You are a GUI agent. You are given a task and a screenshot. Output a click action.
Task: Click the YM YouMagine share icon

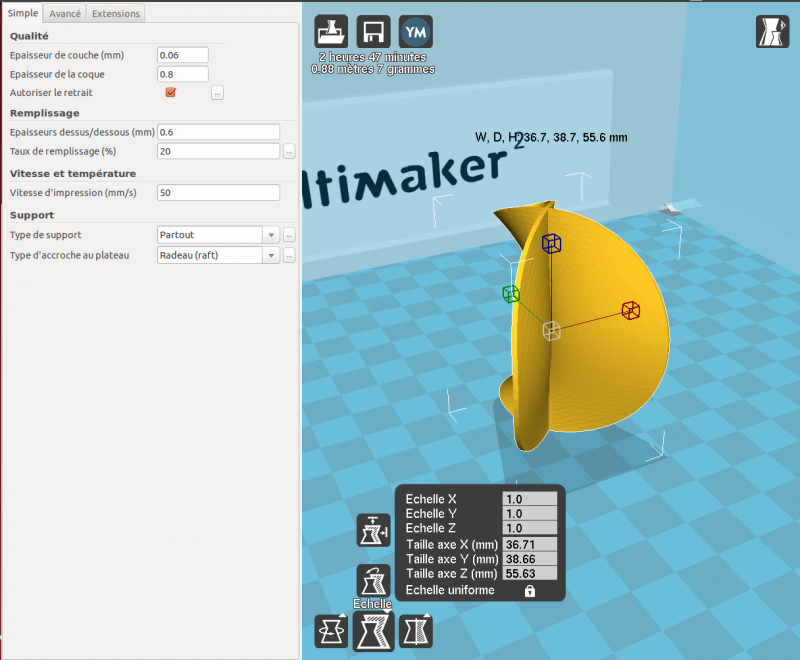tap(416, 32)
